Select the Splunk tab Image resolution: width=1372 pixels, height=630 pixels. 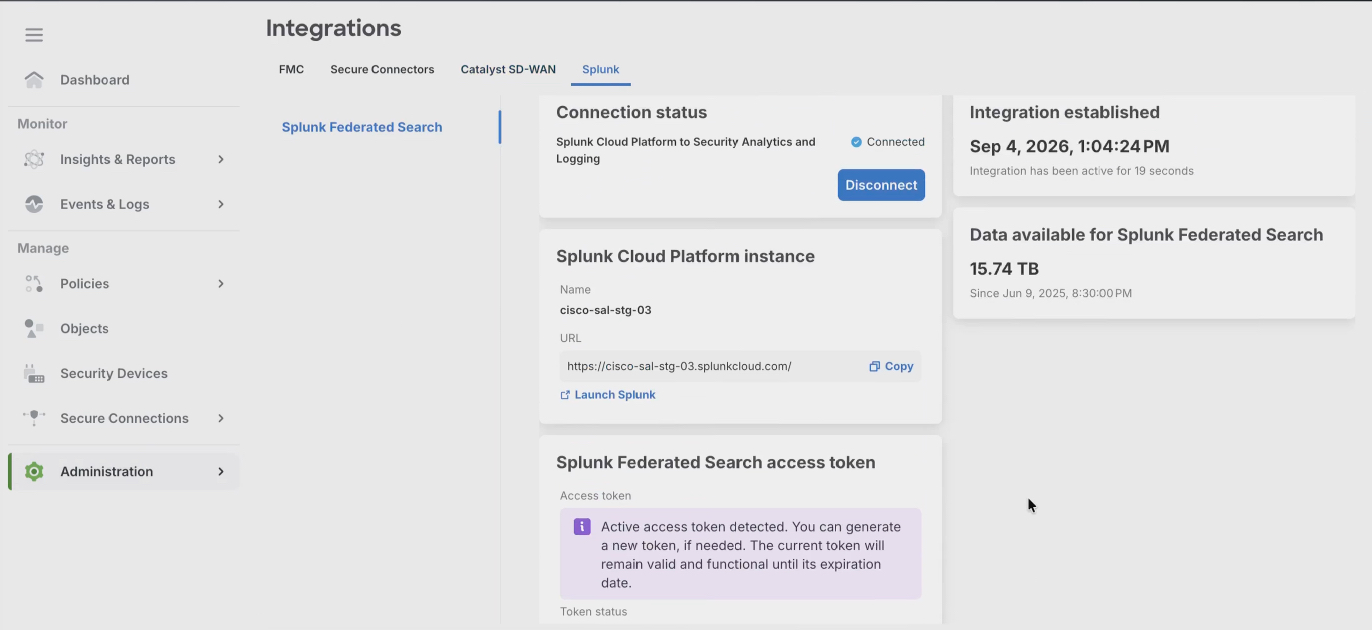point(601,70)
